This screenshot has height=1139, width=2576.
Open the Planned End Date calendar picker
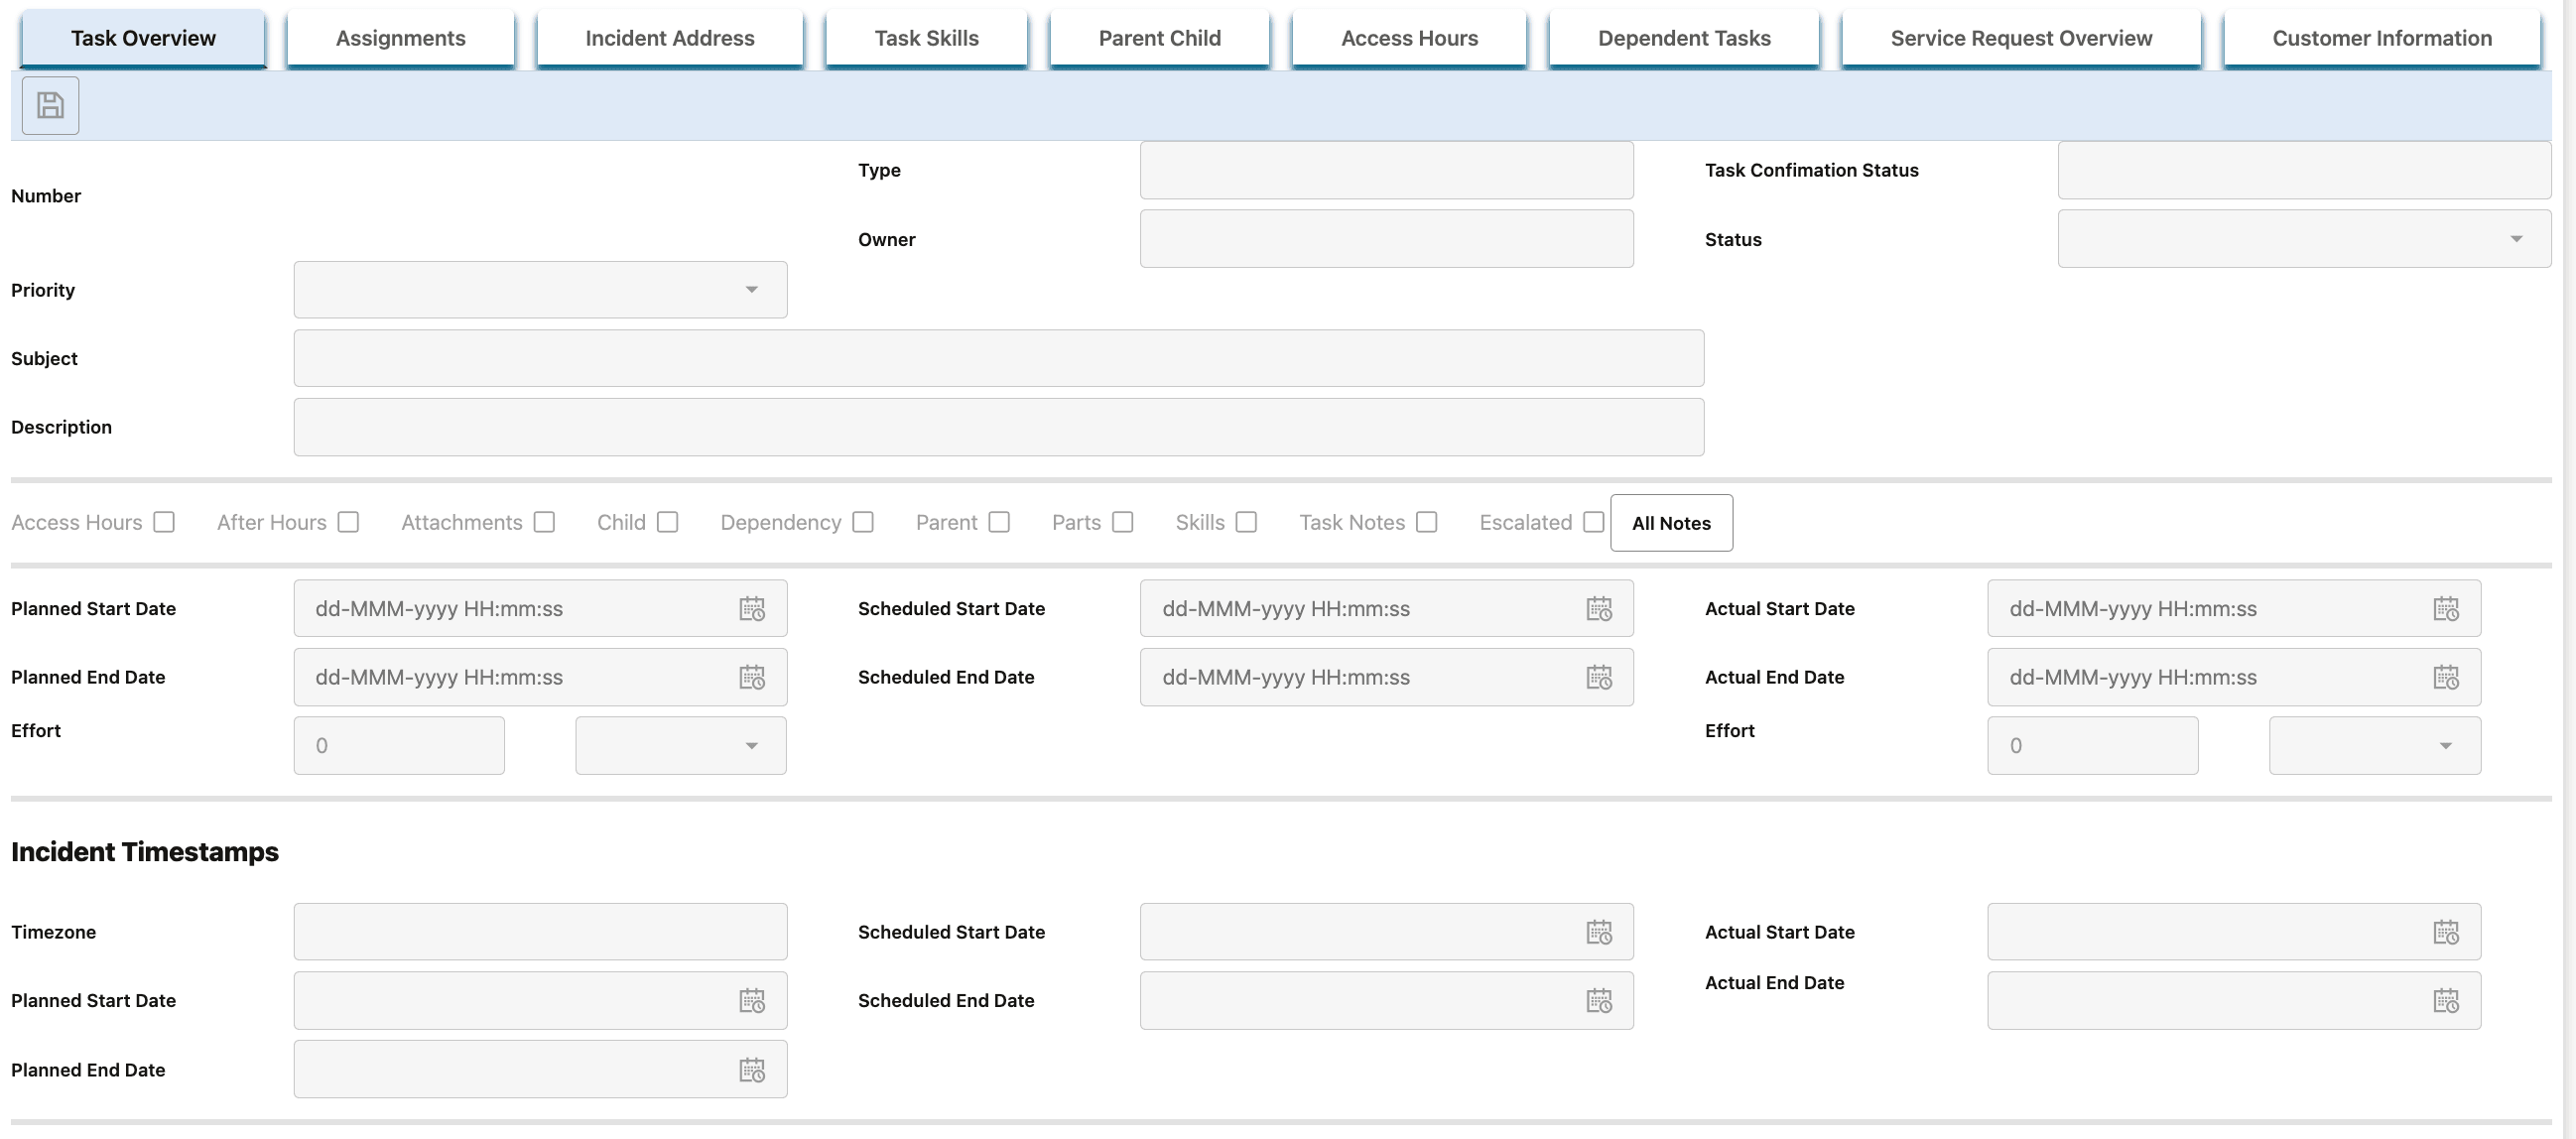coord(752,677)
